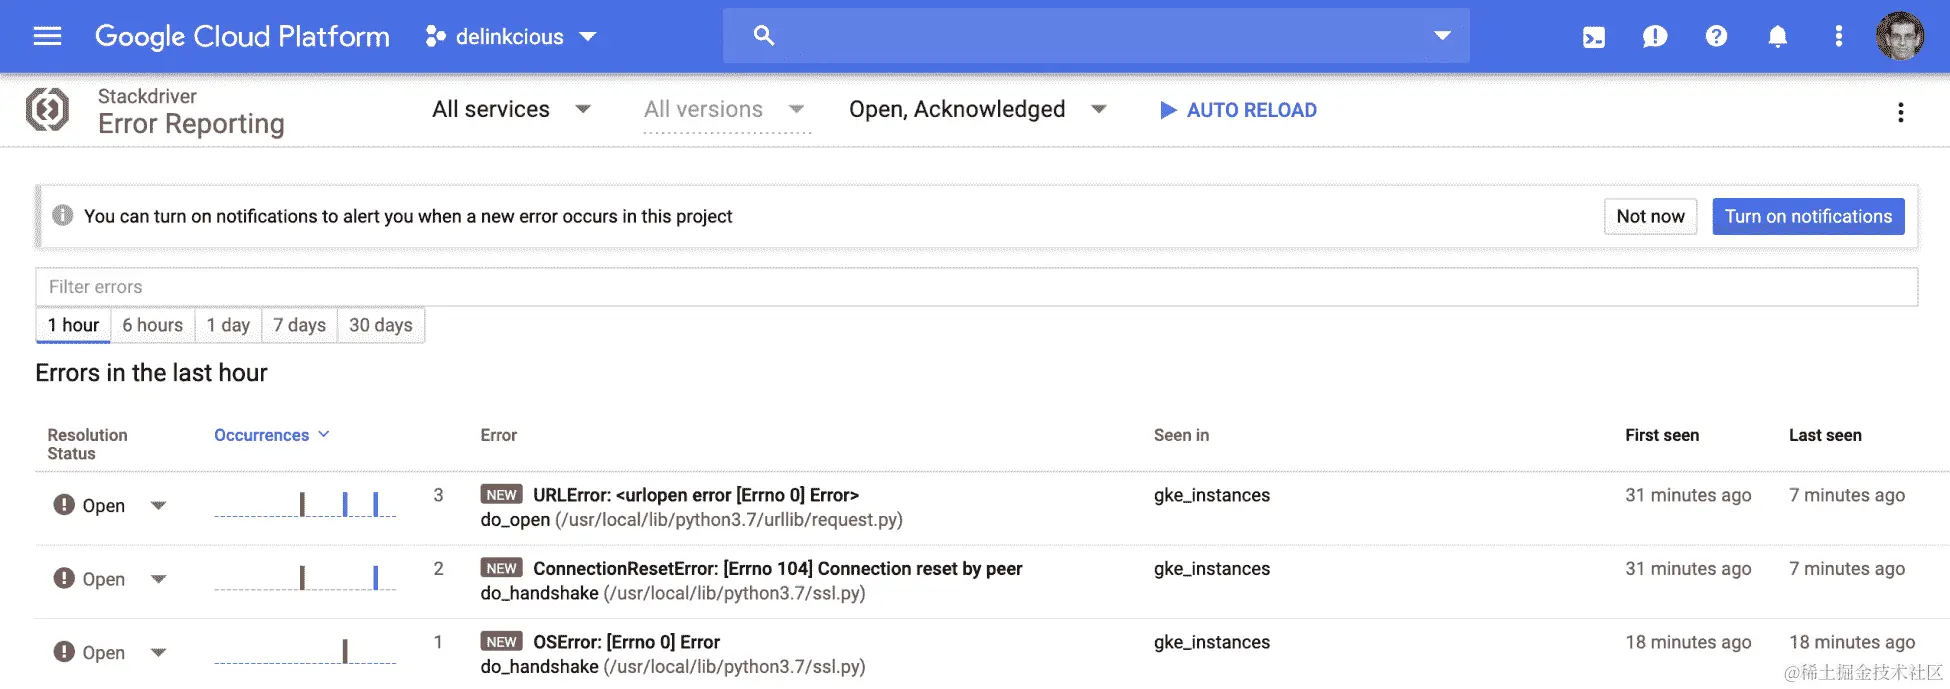Click the NEW badge on OSError row

(x=501, y=642)
